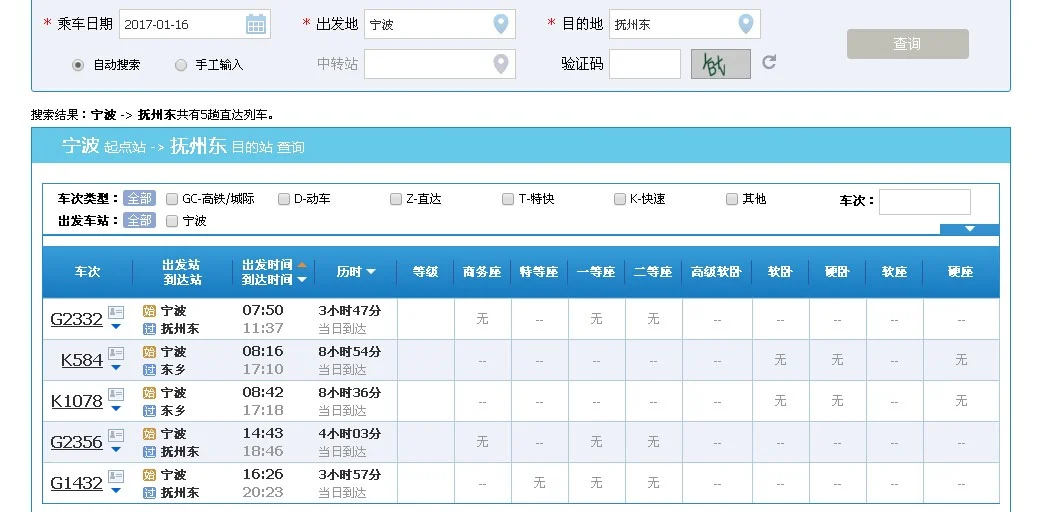1041x512 pixels.
Task: Collapse the filter panel with blue arrow tab
Action: (969, 229)
